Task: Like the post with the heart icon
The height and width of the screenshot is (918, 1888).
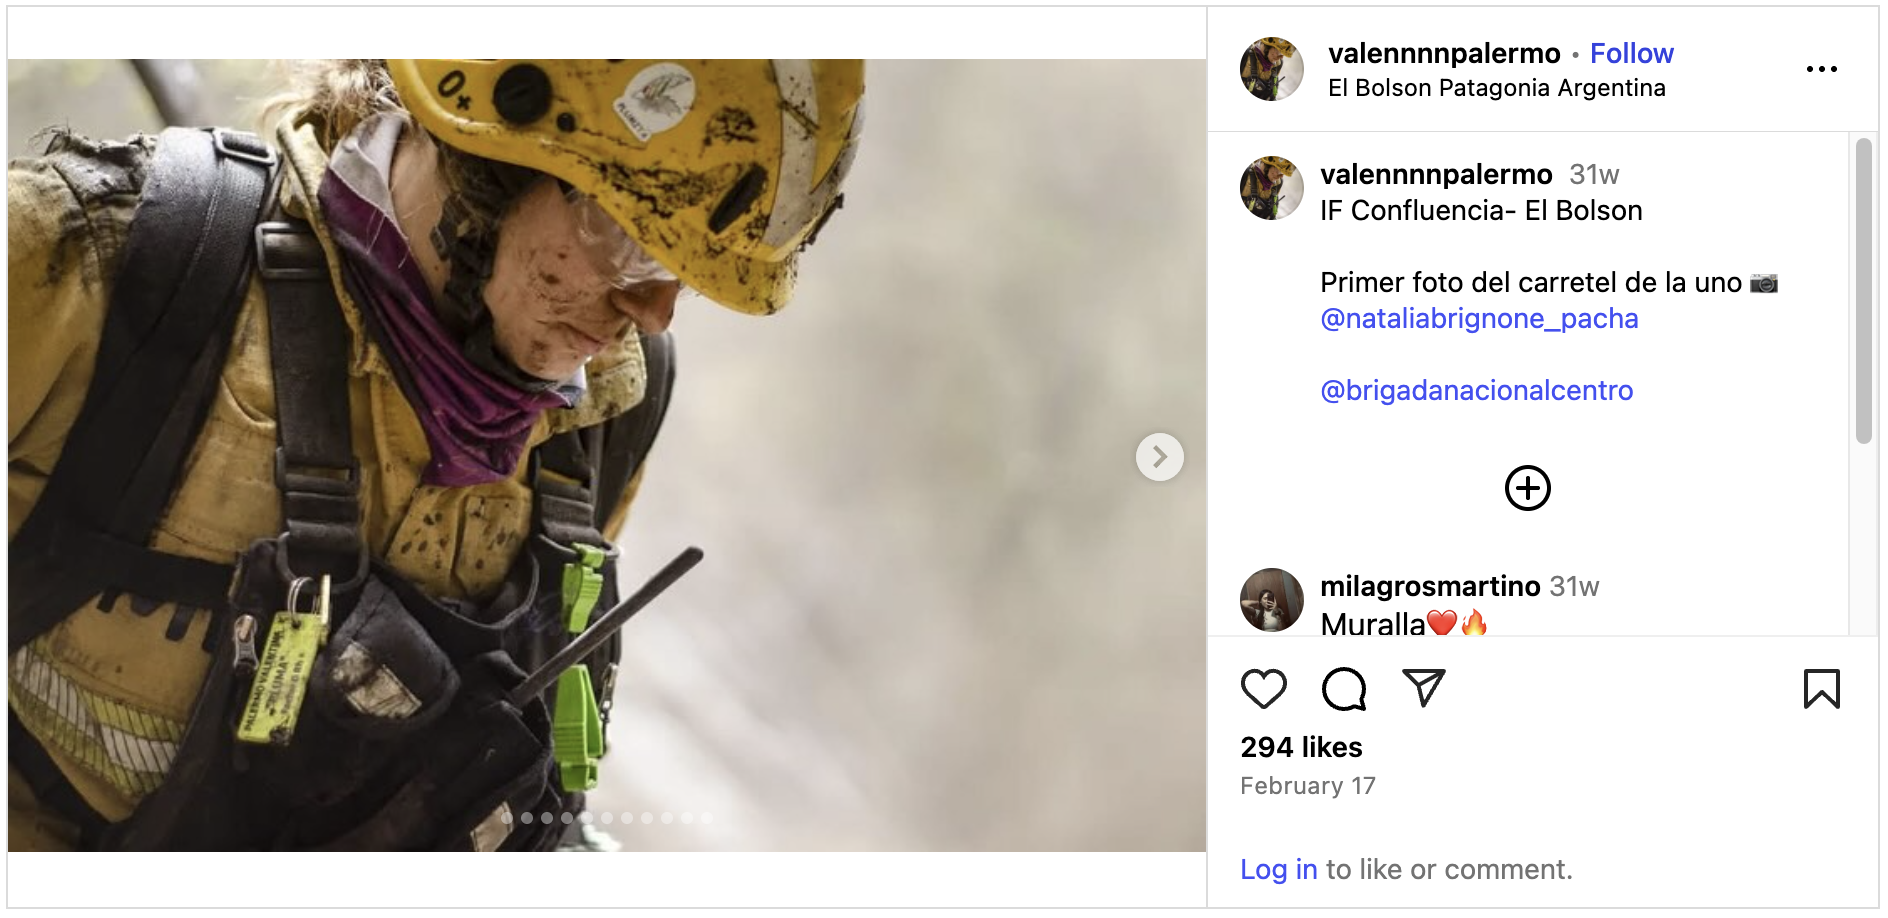Action: click(x=1263, y=689)
